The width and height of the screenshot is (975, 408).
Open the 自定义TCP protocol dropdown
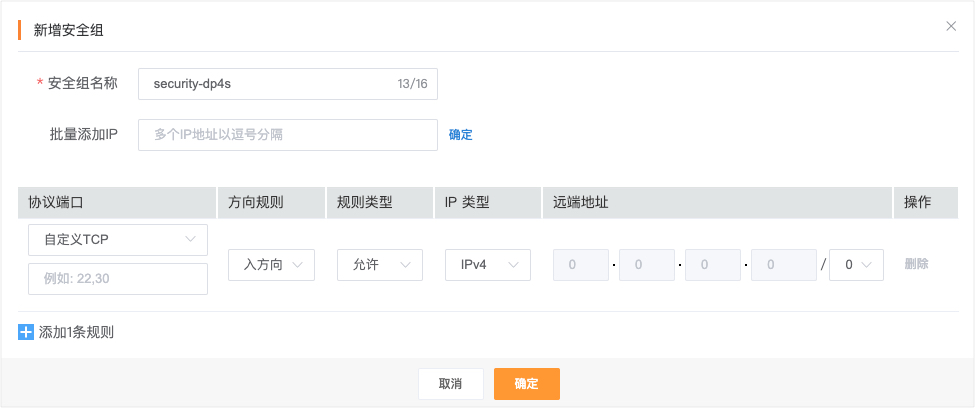(x=118, y=240)
